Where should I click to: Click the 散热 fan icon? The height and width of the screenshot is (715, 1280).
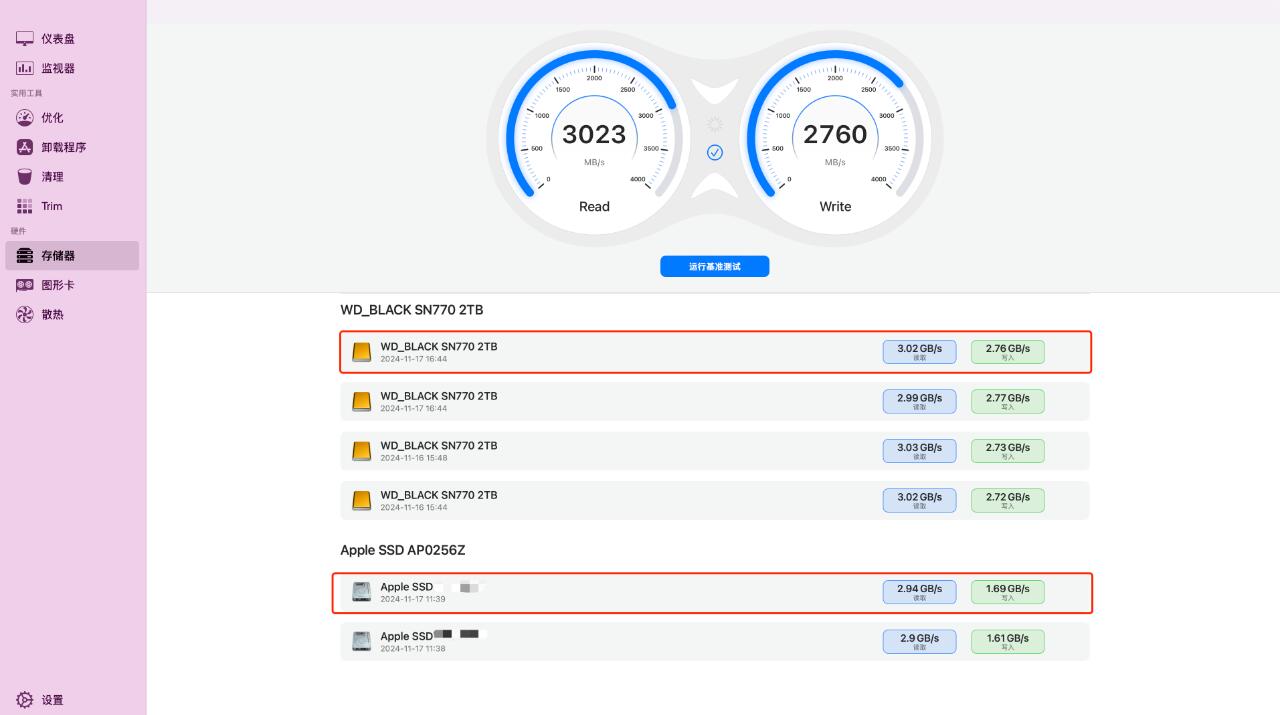pos(25,315)
